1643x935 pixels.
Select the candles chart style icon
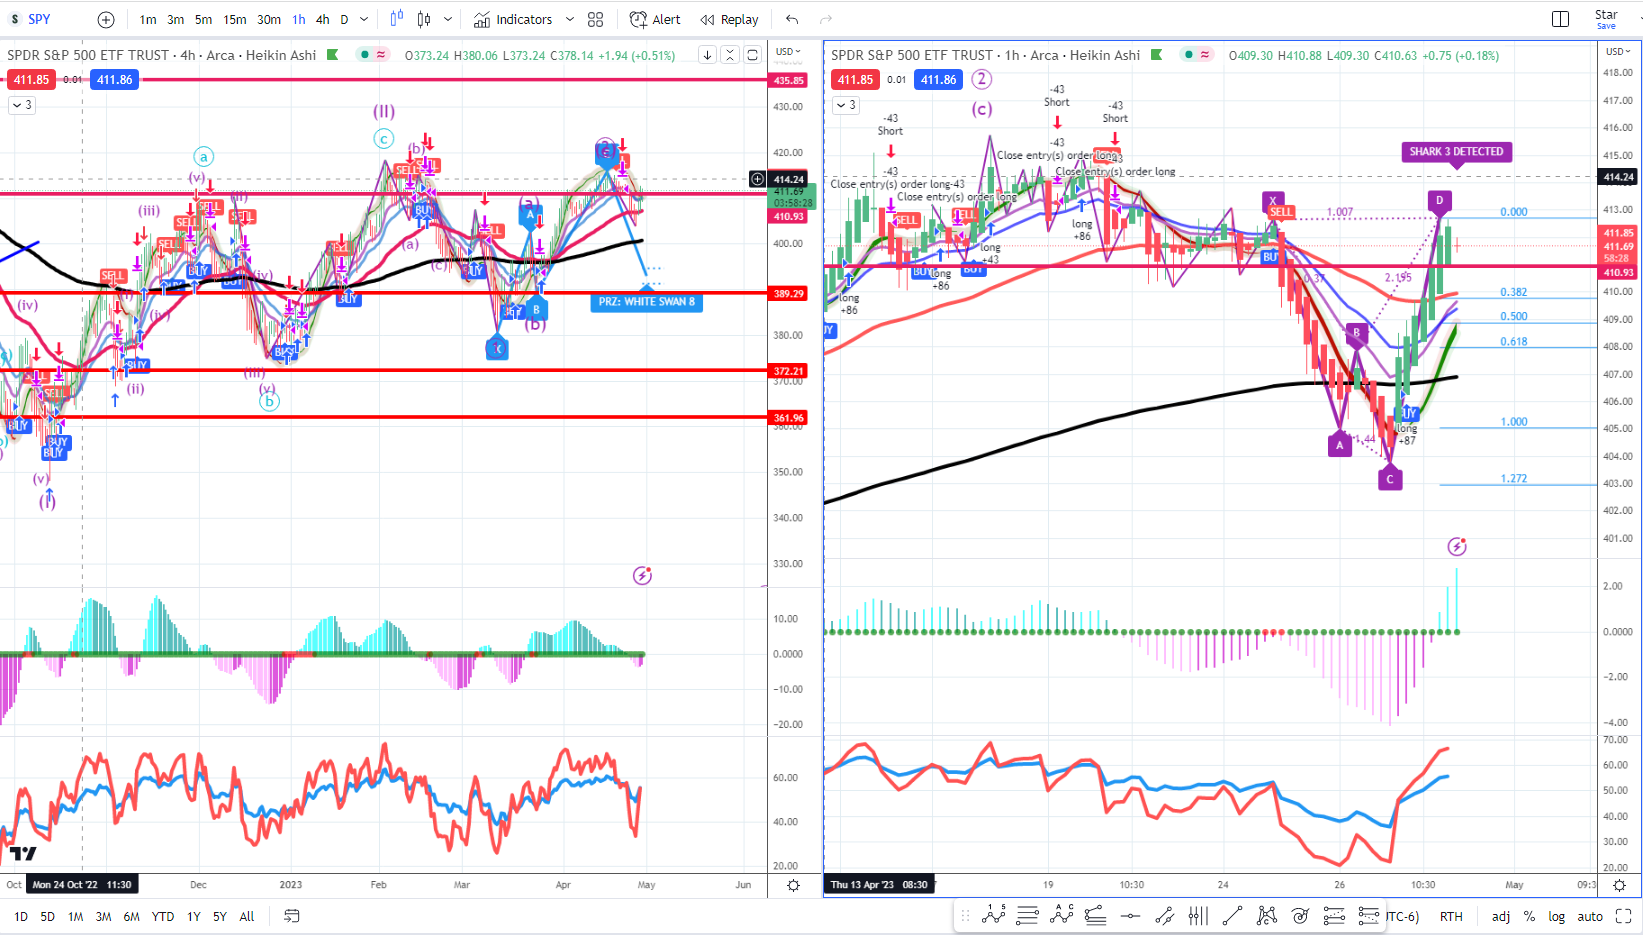click(x=423, y=19)
